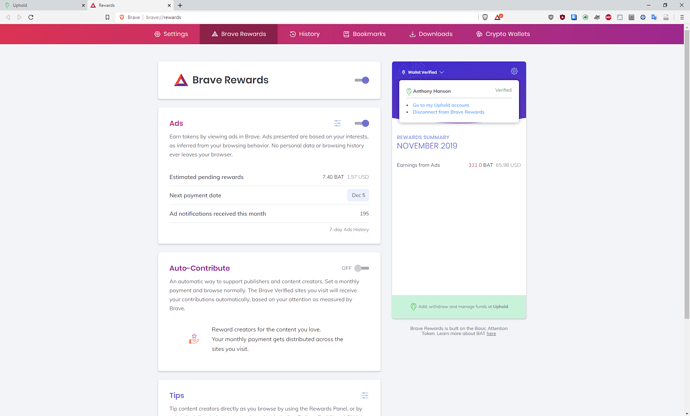The width and height of the screenshot is (690, 416).
Task: Close the Rewards browser tab
Action: [169, 5]
